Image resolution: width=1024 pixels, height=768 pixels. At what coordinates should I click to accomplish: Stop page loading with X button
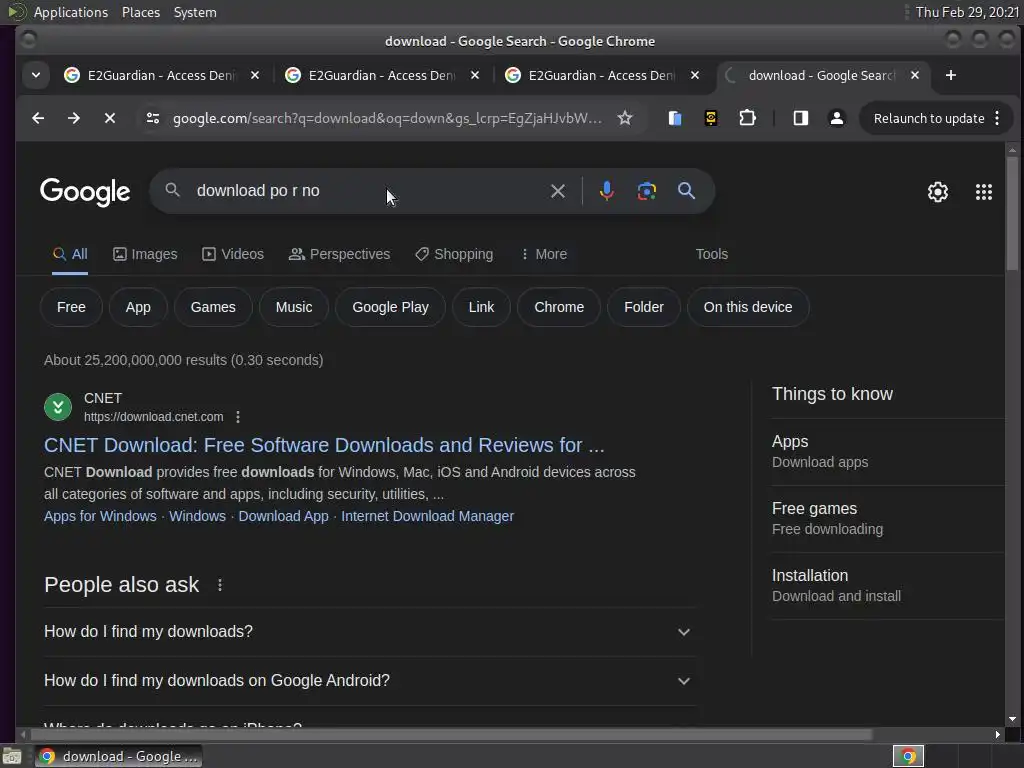(110, 118)
